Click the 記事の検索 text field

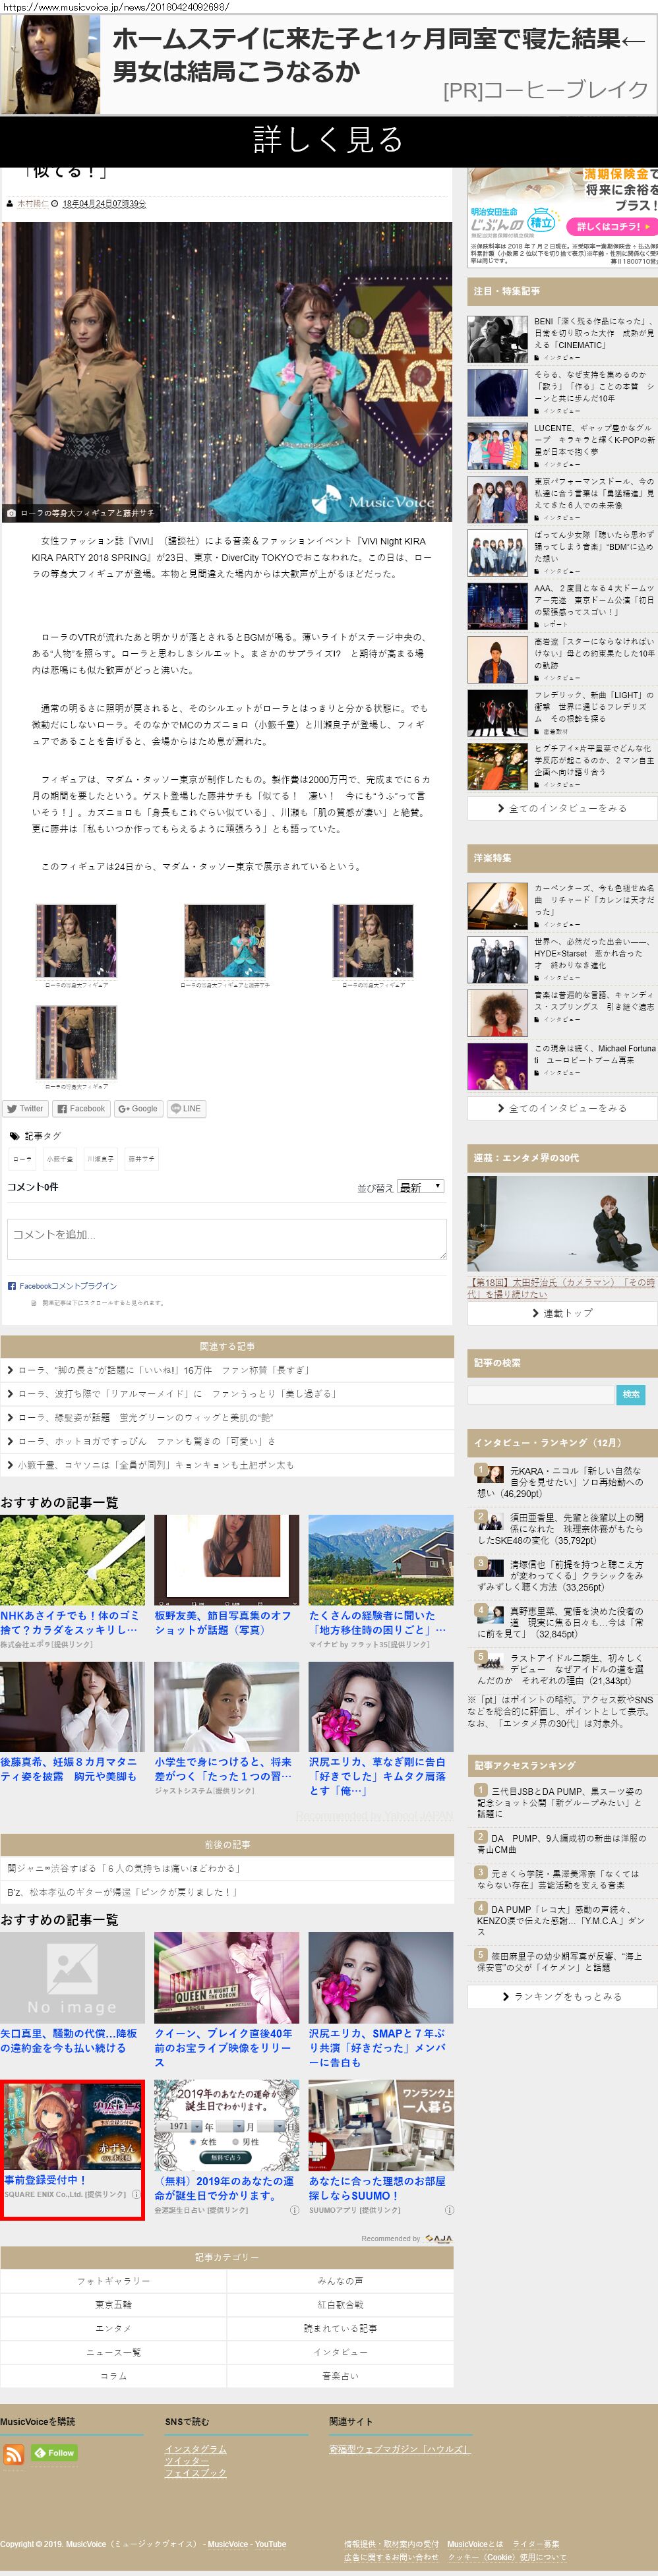[x=540, y=1394]
